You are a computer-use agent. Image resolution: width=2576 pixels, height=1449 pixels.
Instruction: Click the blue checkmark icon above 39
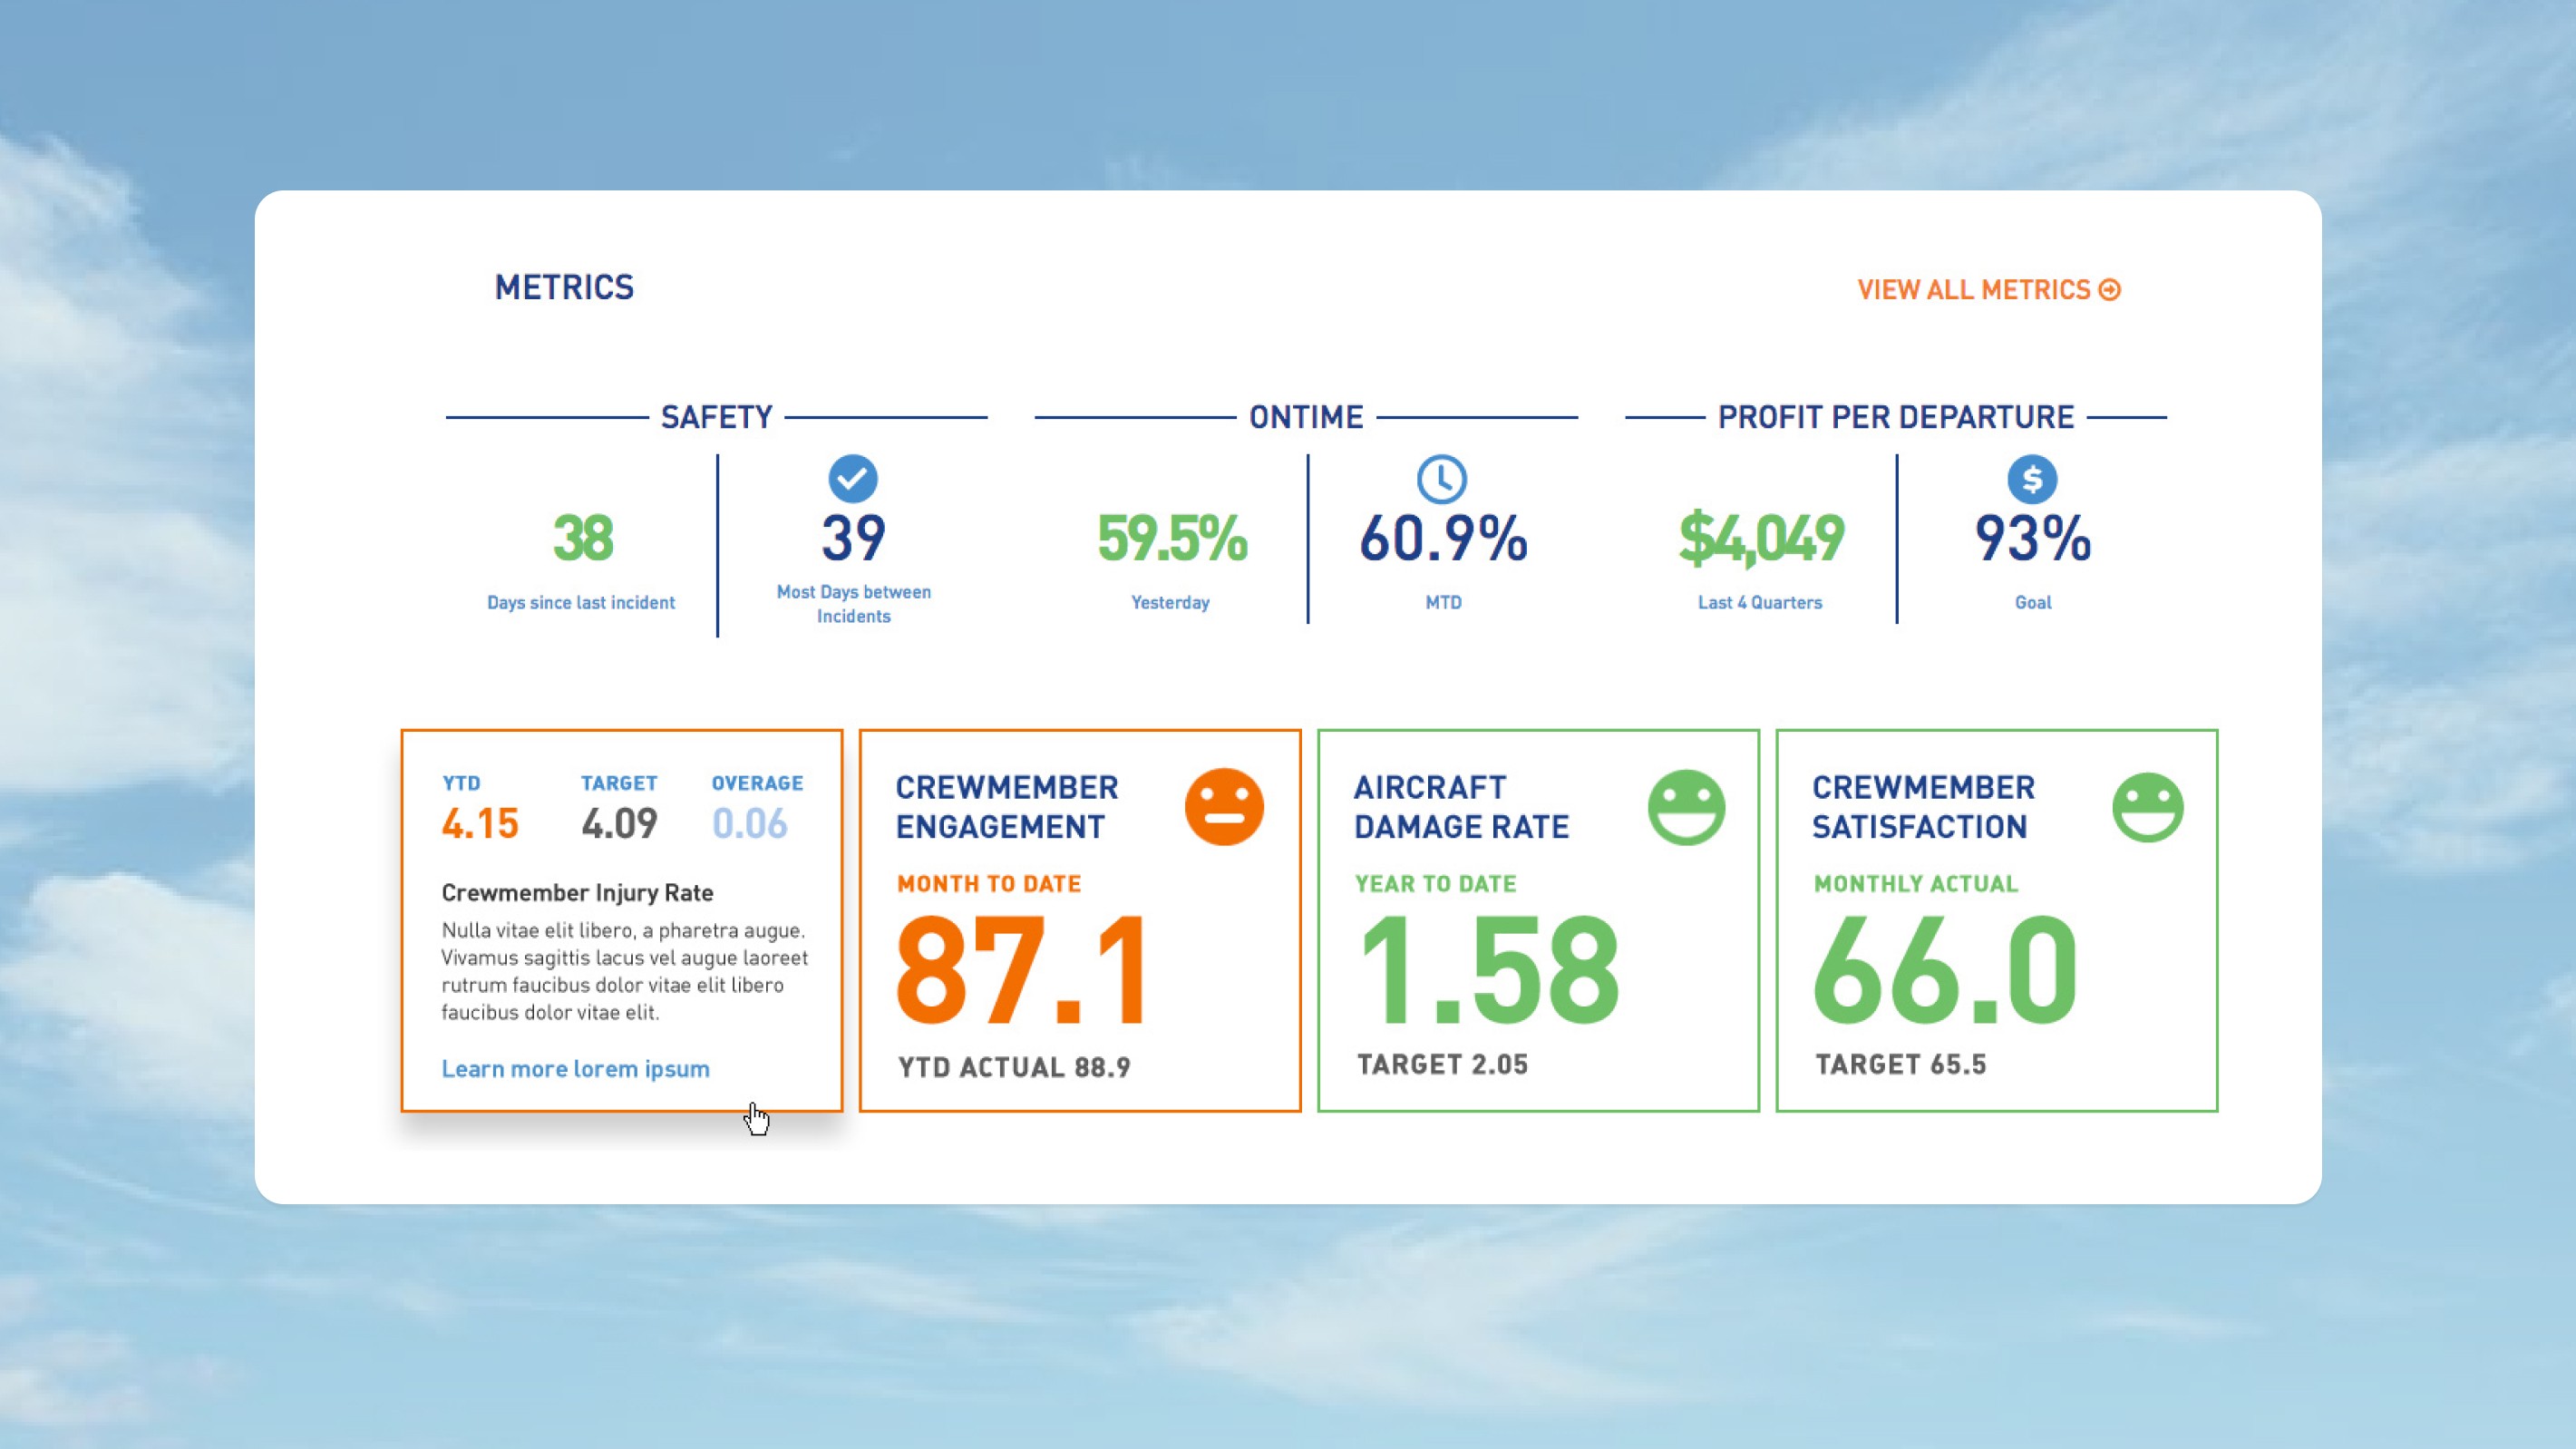point(853,479)
